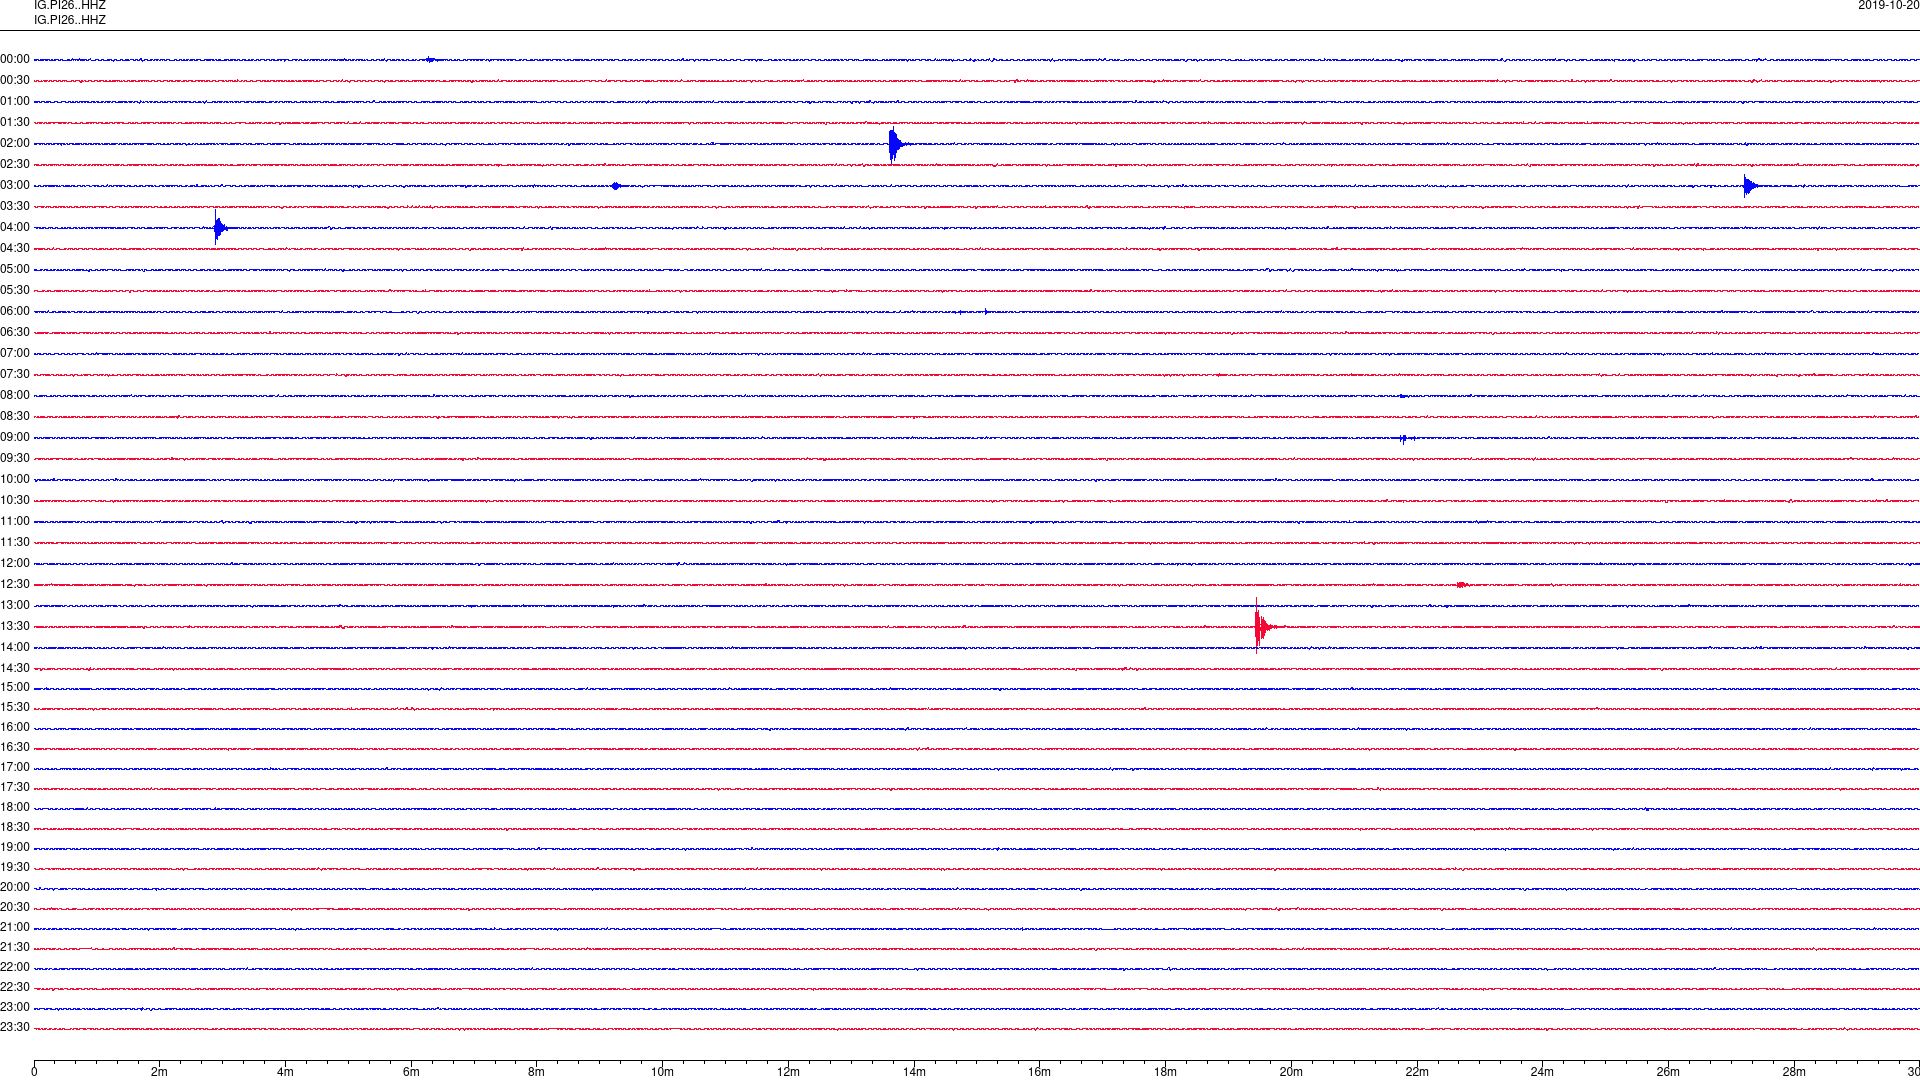Click the 18:00 trace time label

tap(15, 808)
